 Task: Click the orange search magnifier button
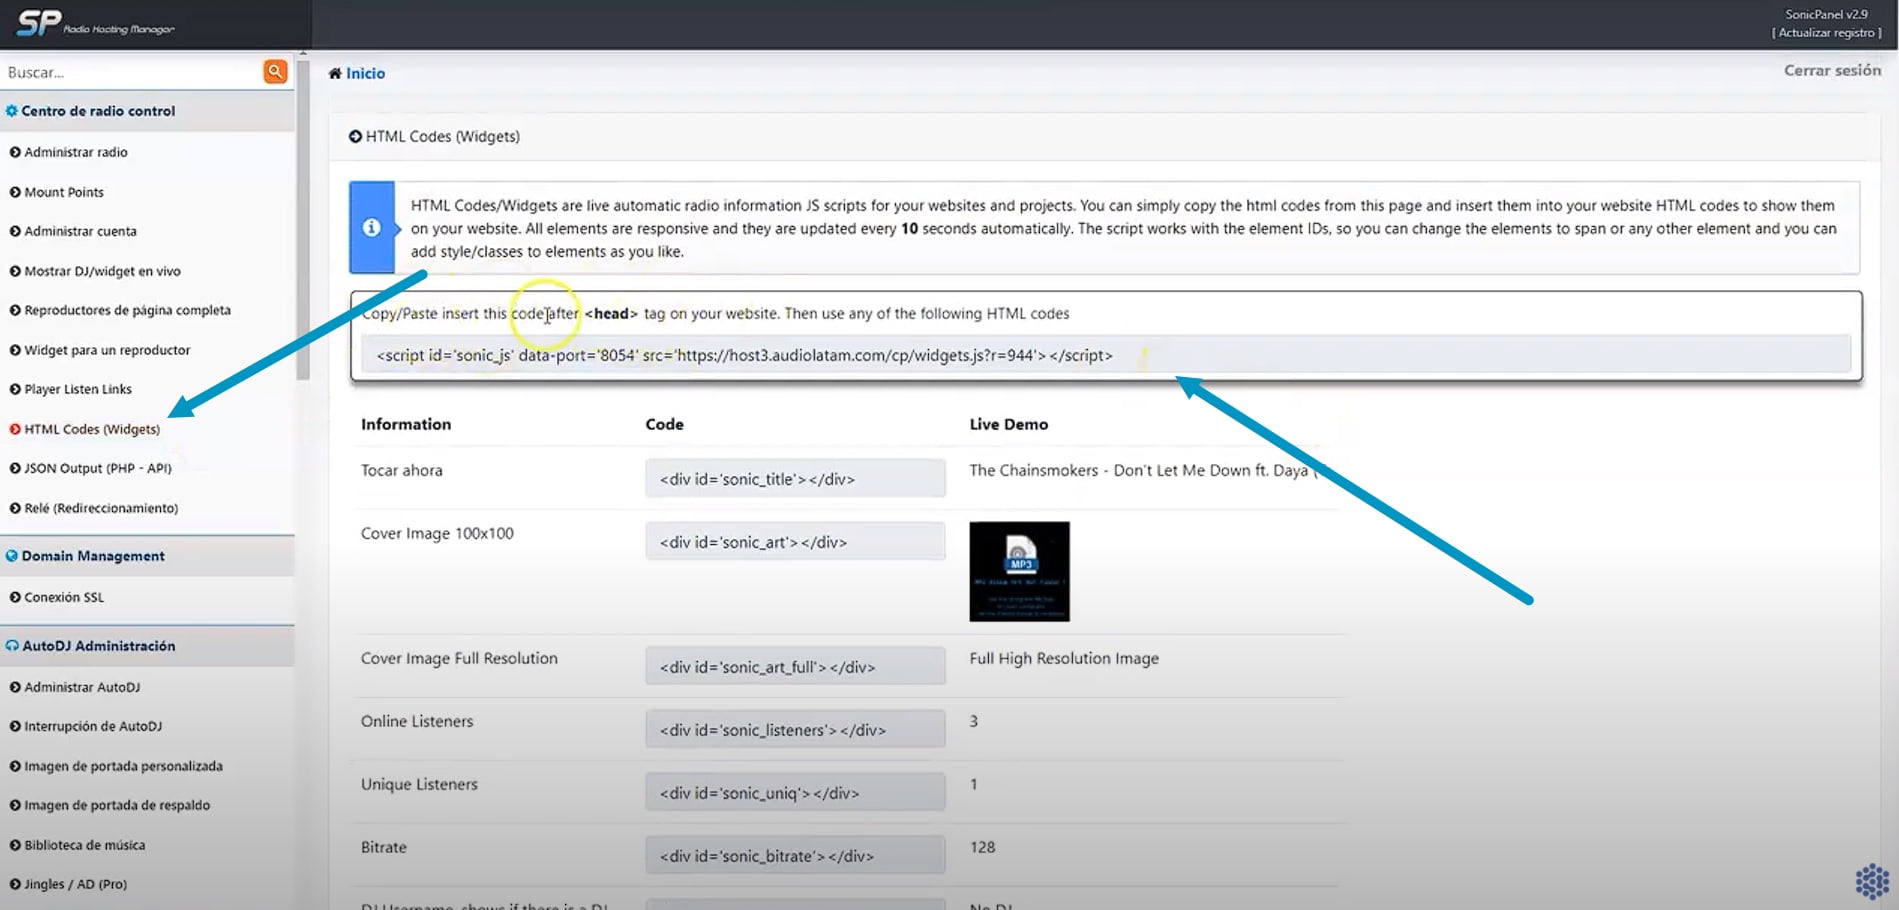275,72
